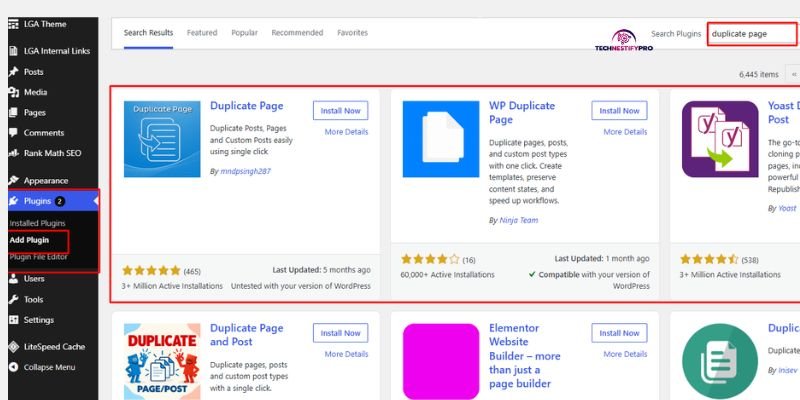Install Now for Elementor Website Builder
800x400 pixels.
619,333
